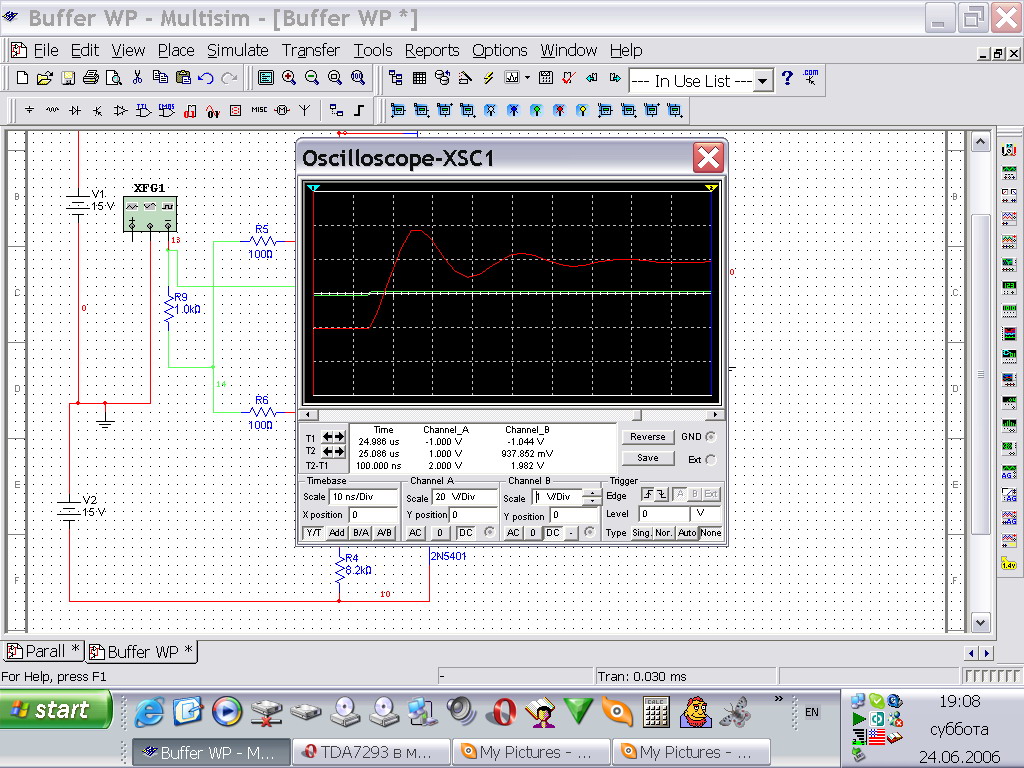The width and height of the screenshot is (1024, 768).
Task: Create a new file via toolbar icon
Action: (22, 78)
